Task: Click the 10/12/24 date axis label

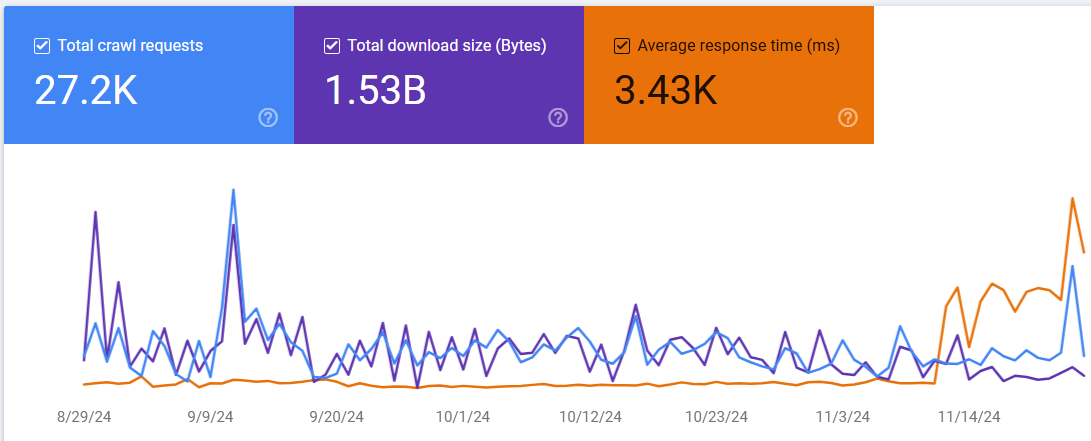Action: 590,416
